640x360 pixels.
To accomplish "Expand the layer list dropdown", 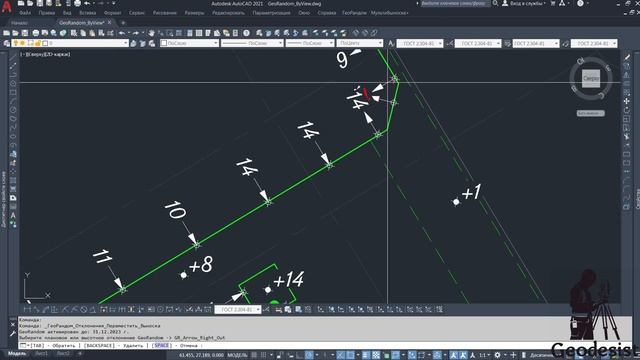I will click(x=126, y=43).
